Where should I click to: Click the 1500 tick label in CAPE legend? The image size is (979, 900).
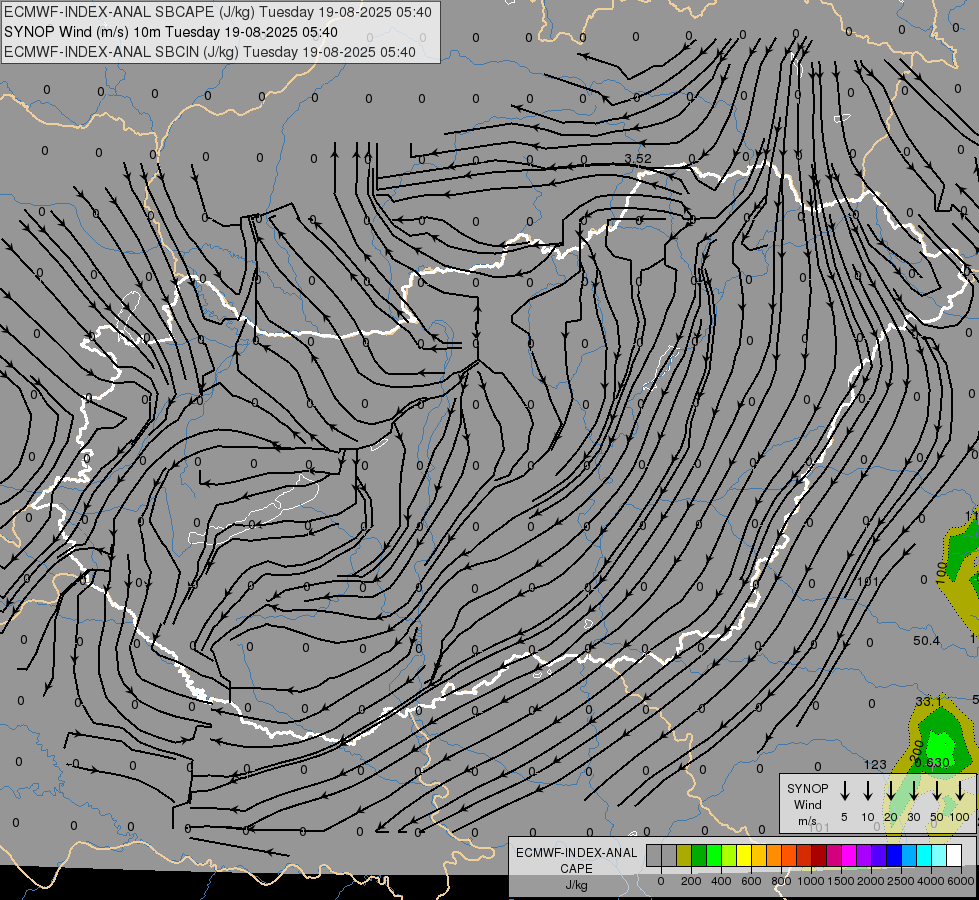pos(841,881)
